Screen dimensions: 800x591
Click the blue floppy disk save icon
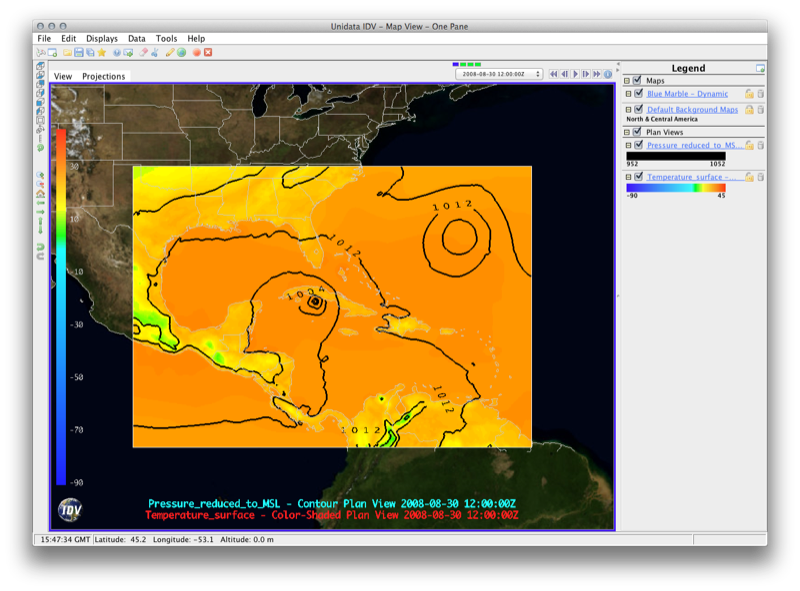[x=78, y=52]
